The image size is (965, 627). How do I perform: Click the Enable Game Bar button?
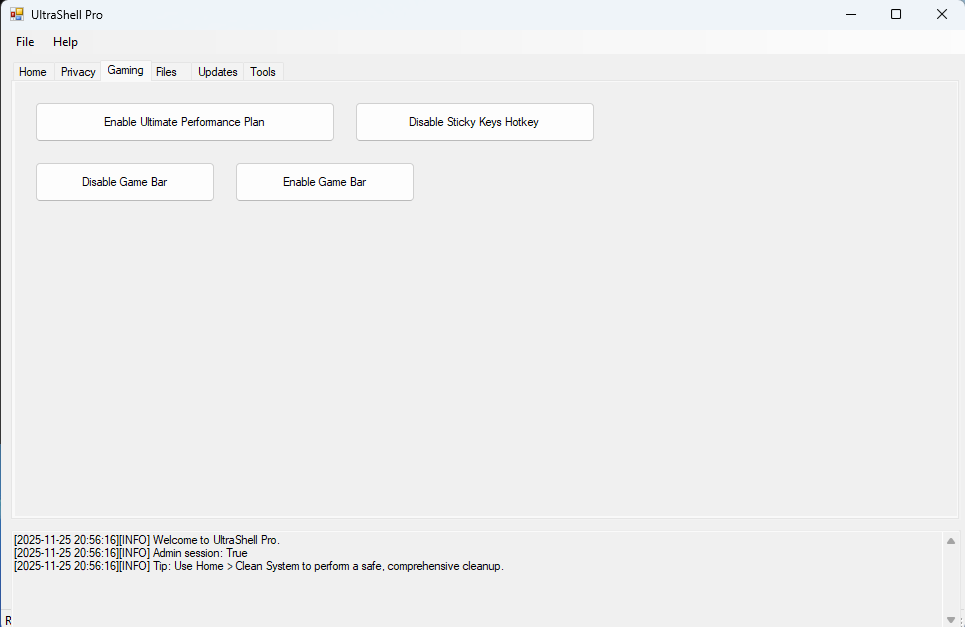325,182
